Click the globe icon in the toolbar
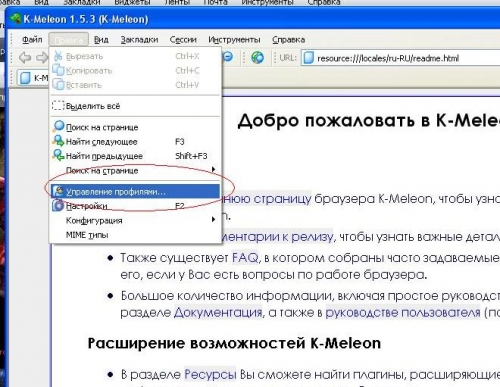This screenshot has height=387, width=500. click(257, 57)
